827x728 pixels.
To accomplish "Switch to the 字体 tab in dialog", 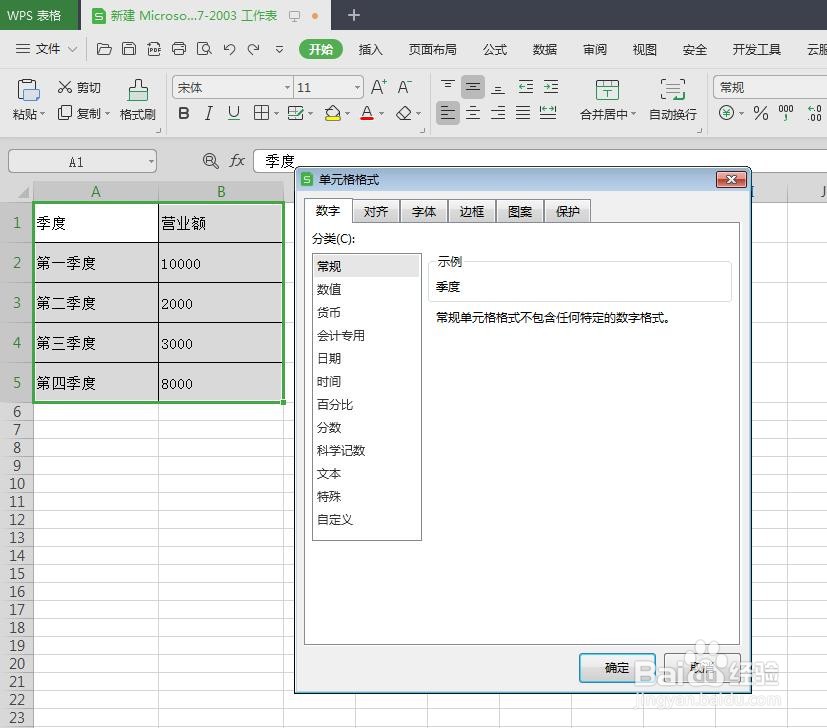I will [424, 212].
